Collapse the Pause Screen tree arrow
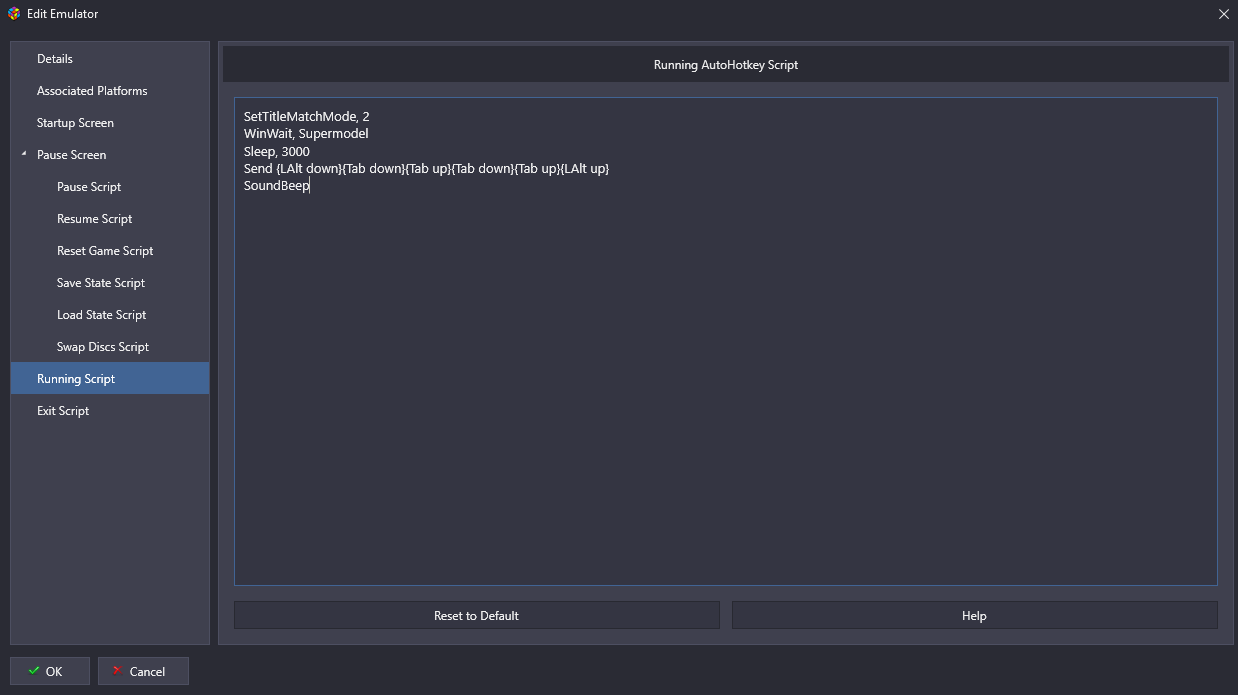Image resolution: width=1238 pixels, height=695 pixels. pos(23,155)
